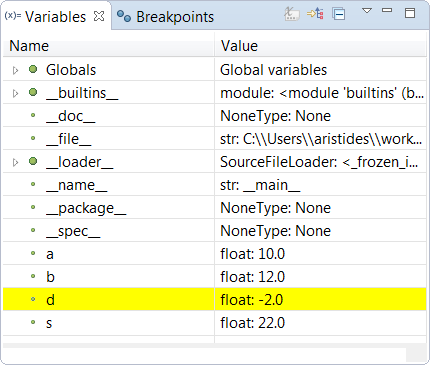The image size is (430, 365).
Task: Click the Globals green circle icon
Action: click(33, 69)
